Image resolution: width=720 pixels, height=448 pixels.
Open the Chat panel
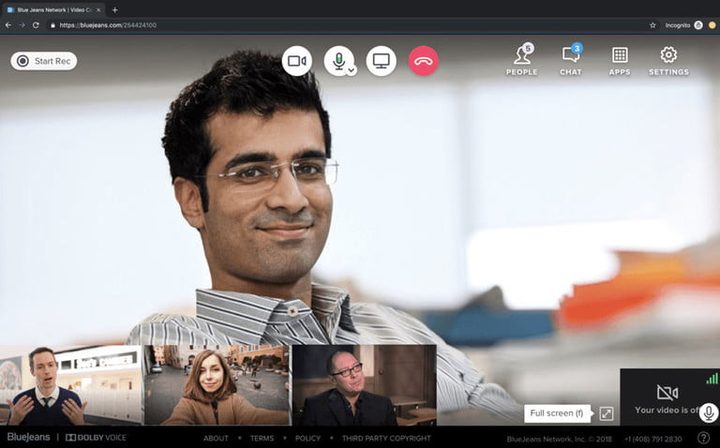571,60
